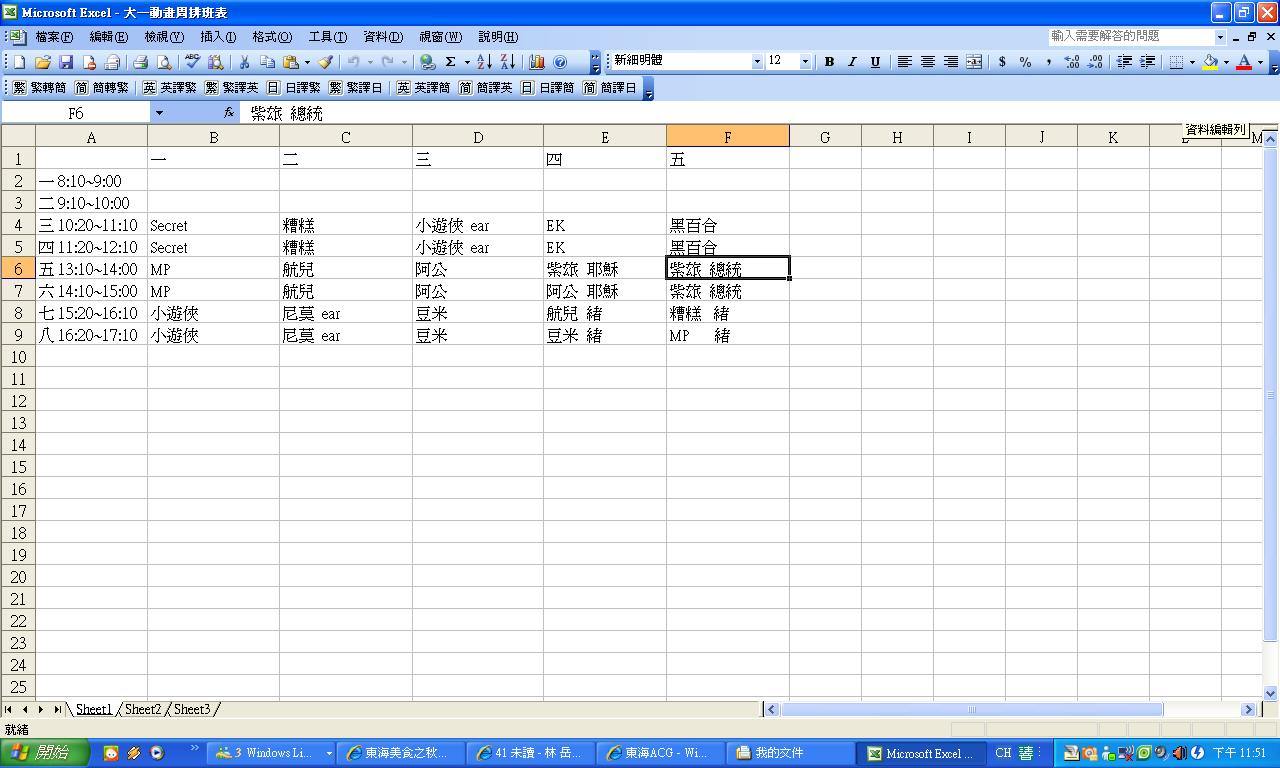Run the spelling check tool
Screen dimensions: 1280x768
(x=192, y=62)
